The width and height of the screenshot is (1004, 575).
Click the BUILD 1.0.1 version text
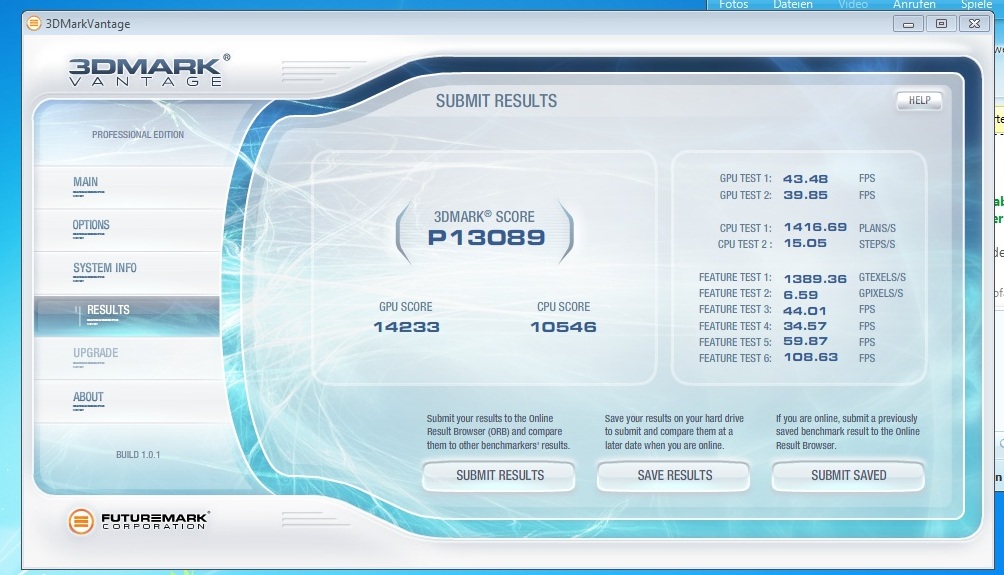(138, 455)
